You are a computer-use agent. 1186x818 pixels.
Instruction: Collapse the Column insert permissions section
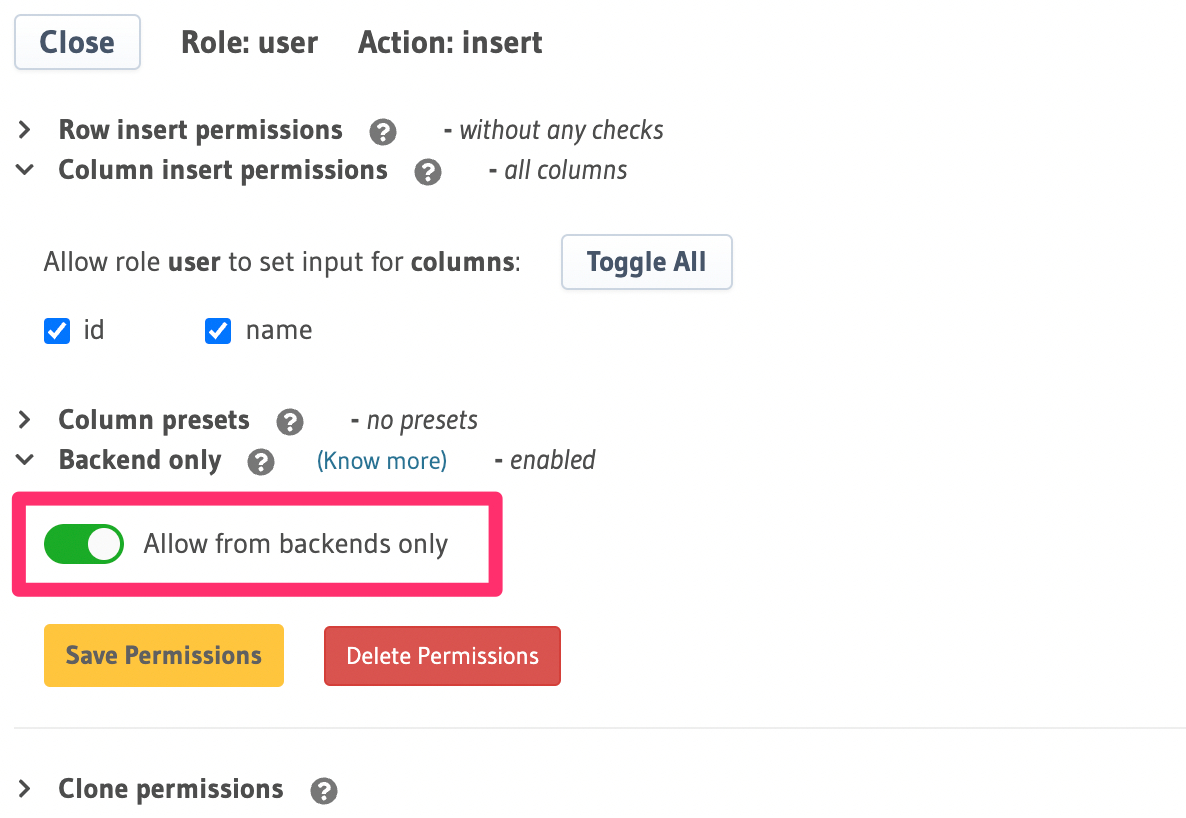pyautogui.click(x=23, y=170)
